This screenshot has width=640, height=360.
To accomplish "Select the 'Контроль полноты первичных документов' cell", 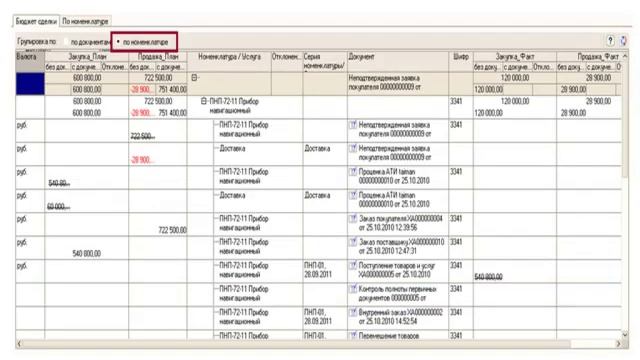I will (x=398, y=294).
